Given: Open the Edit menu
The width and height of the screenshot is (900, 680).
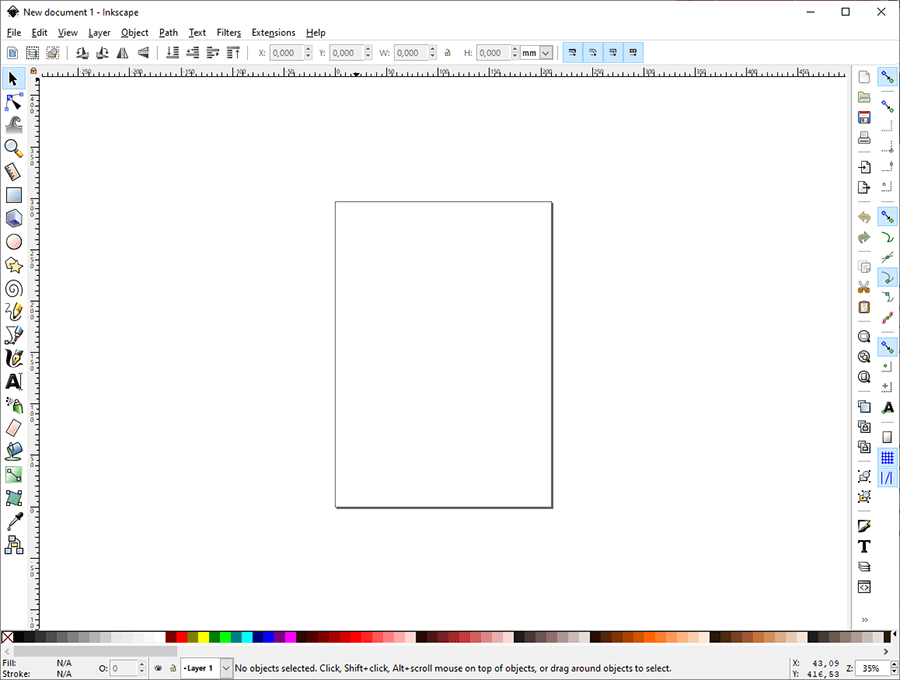Looking at the screenshot, I should click(39, 33).
